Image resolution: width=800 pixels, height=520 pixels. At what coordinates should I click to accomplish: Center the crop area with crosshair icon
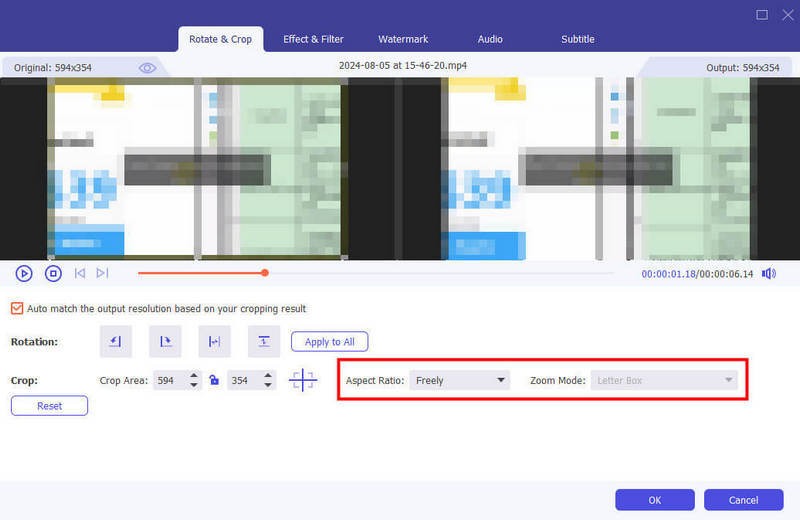303,381
